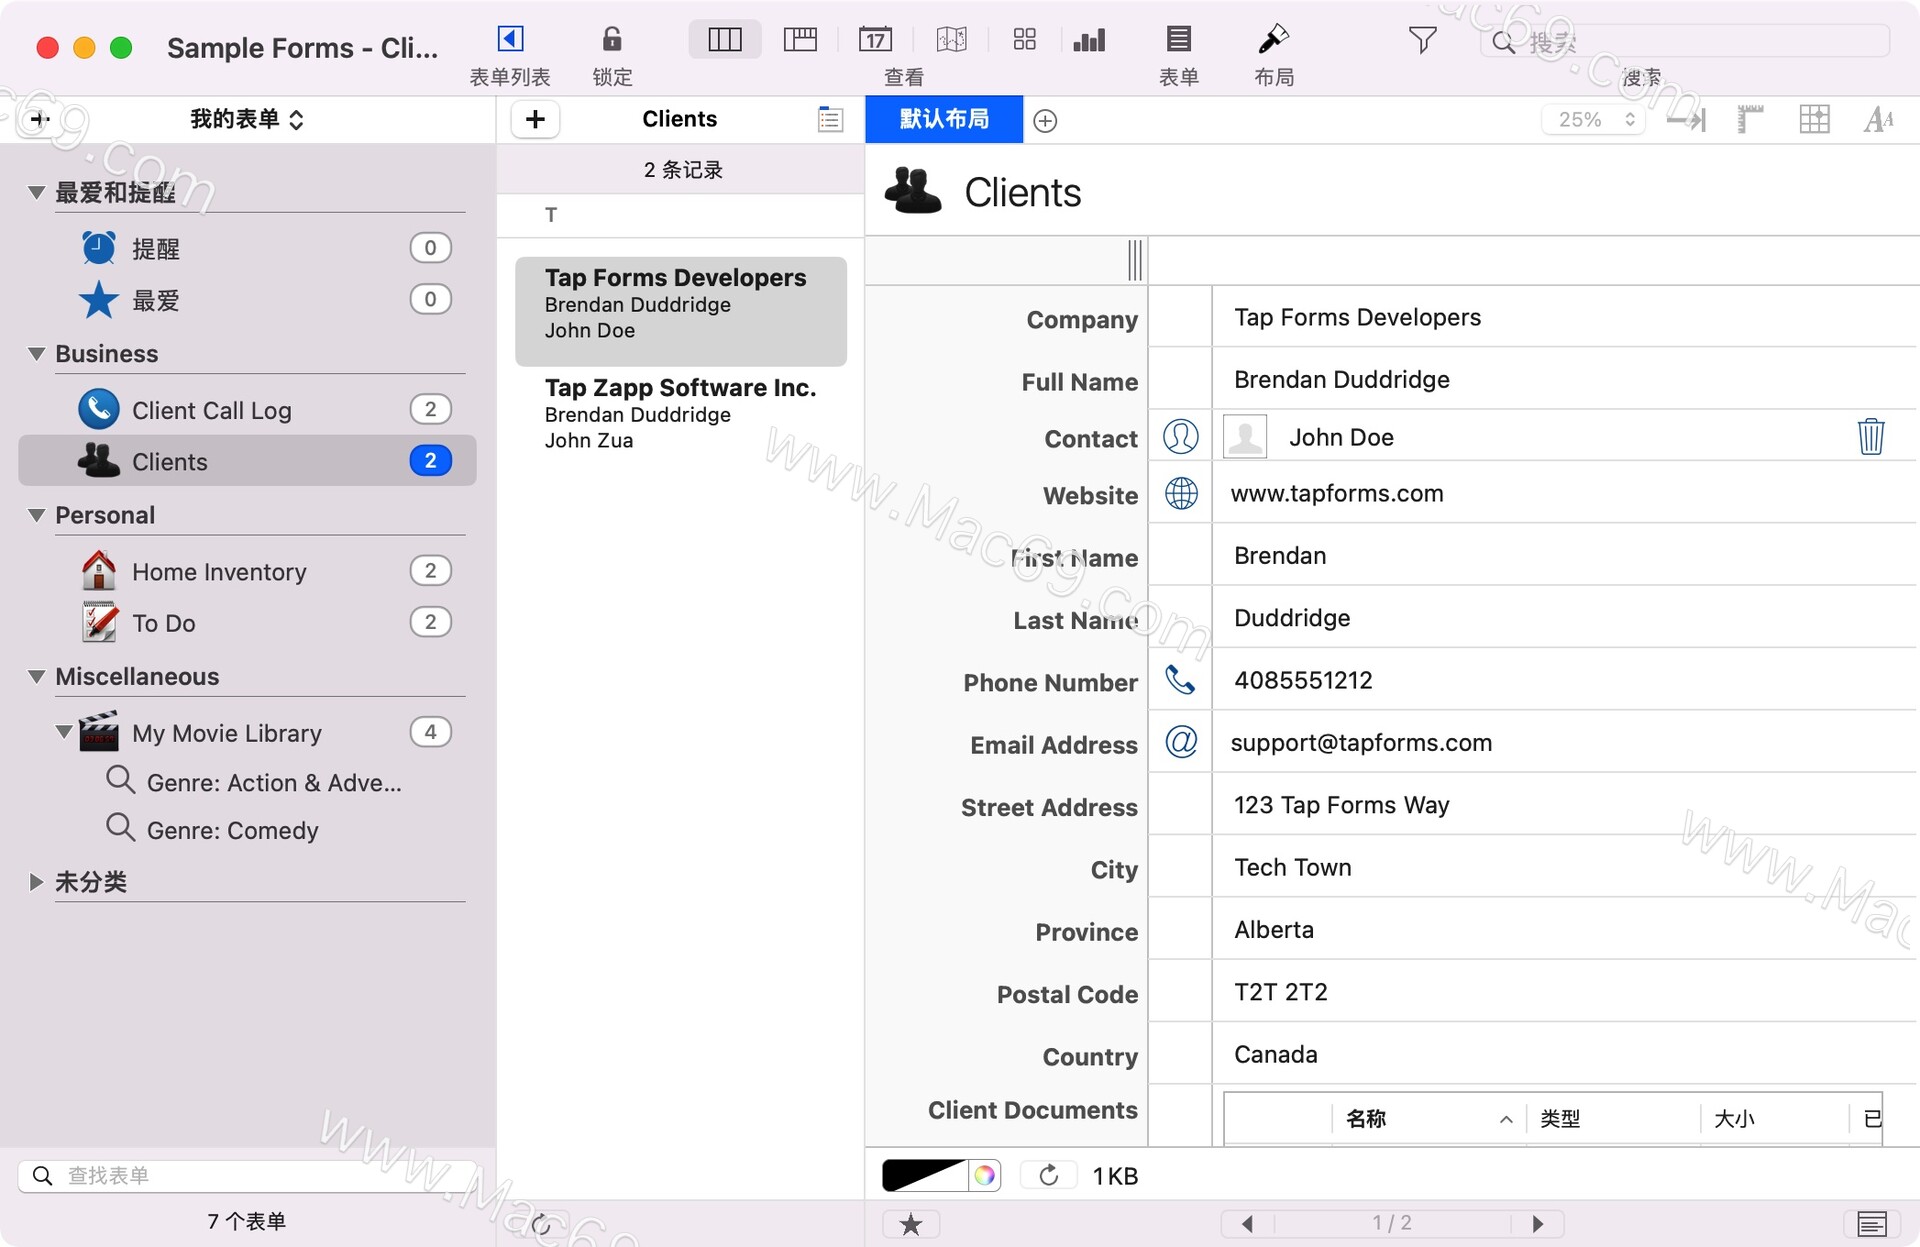Click the trash icon next to John Doe contact
This screenshot has width=1920, height=1247.
1873,436
